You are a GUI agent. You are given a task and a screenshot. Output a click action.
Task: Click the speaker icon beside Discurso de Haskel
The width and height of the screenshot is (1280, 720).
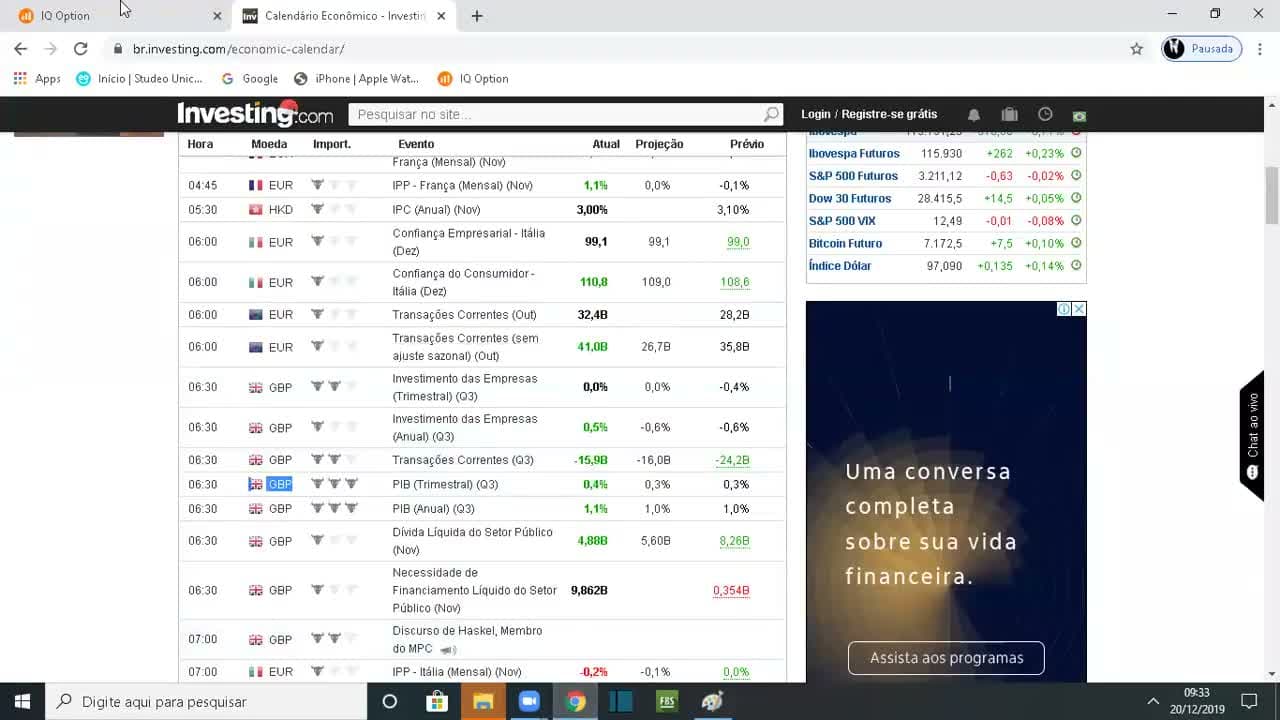tap(448, 650)
